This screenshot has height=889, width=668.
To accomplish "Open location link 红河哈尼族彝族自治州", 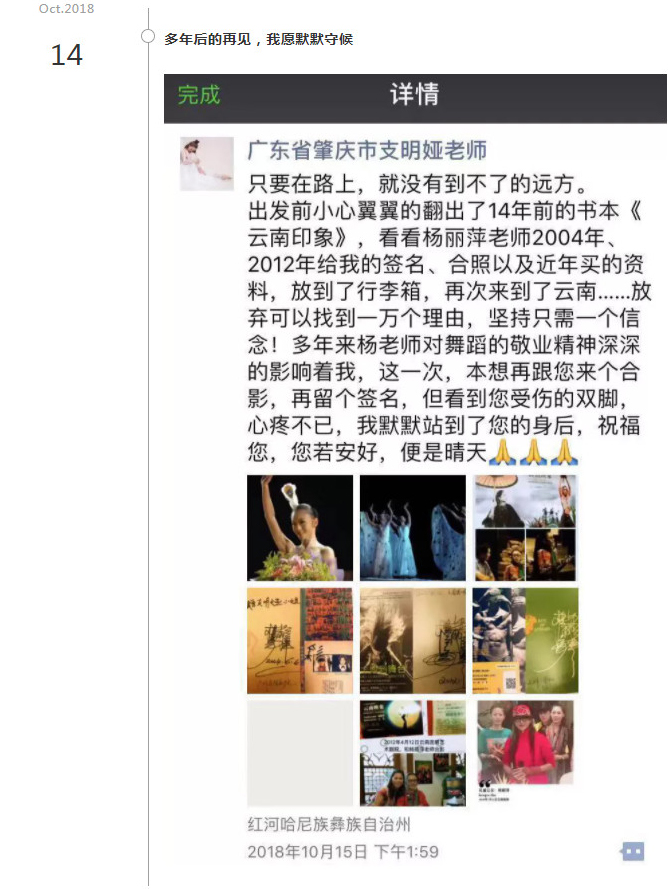I will click(x=329, y=824).
